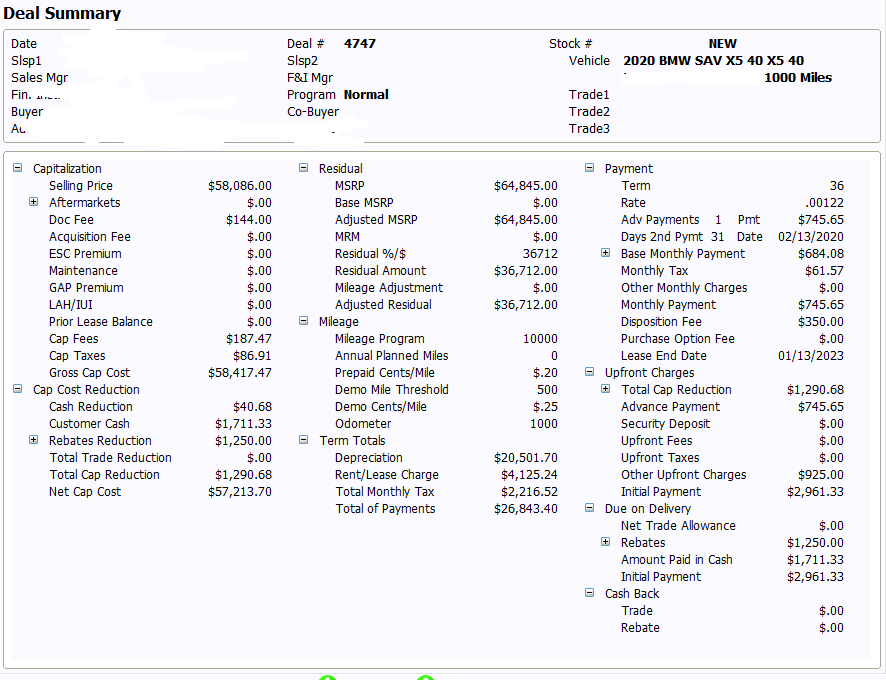Image resolution: width=886 pixels, height=680 pixels.
Task: Select the Net Trade Allowance label
Action: (678, 526)
